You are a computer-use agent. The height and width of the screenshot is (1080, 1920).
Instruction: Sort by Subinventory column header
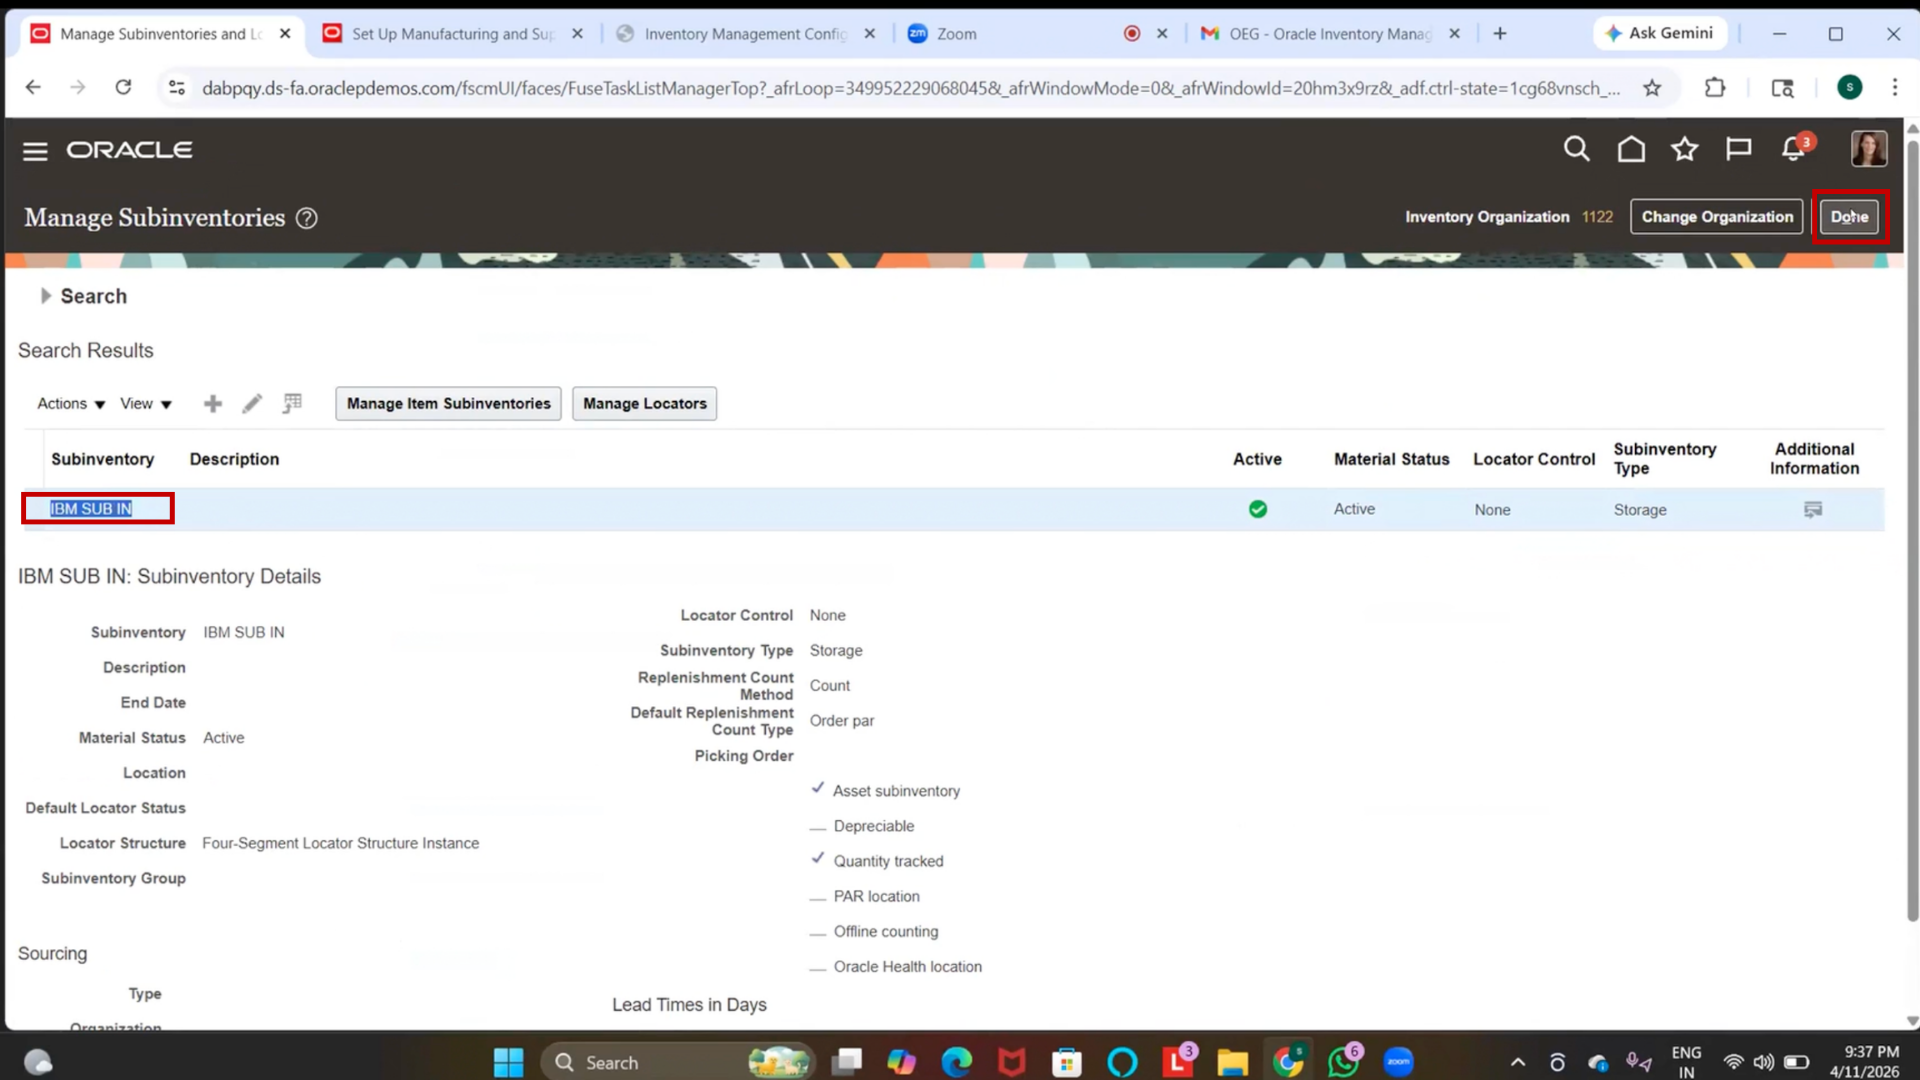coord(102,459)
